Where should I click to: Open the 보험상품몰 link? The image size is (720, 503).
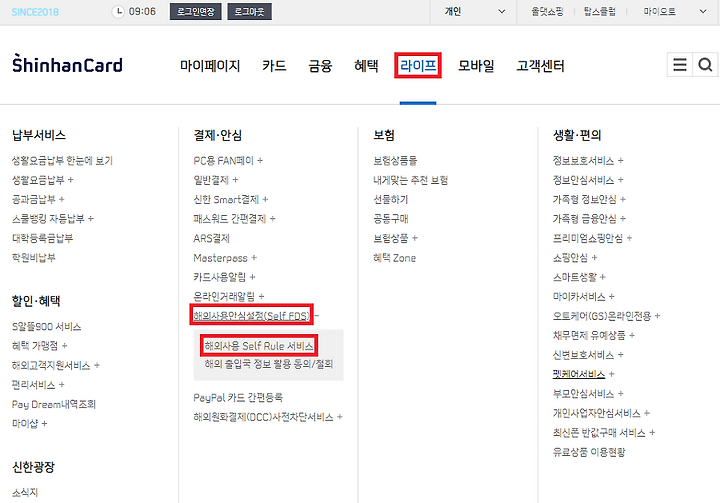coord(395,160)
